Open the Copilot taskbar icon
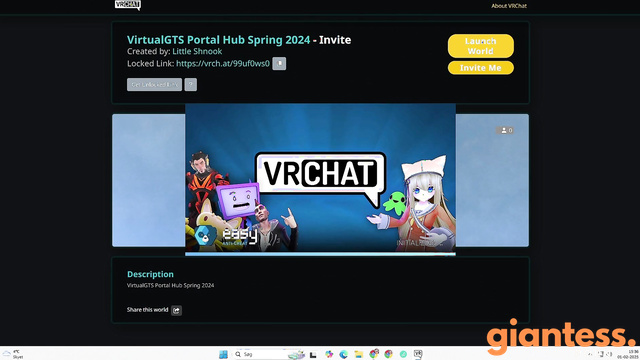640x360 pixels. 329,354
